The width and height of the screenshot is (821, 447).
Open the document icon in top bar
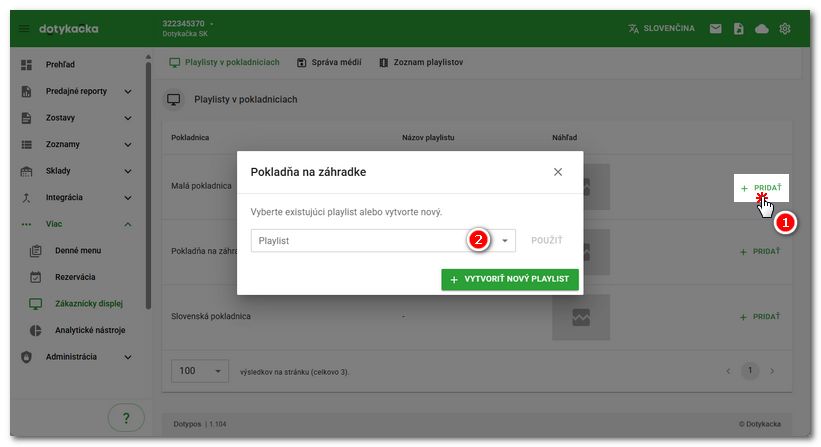(x=738, y=29)
